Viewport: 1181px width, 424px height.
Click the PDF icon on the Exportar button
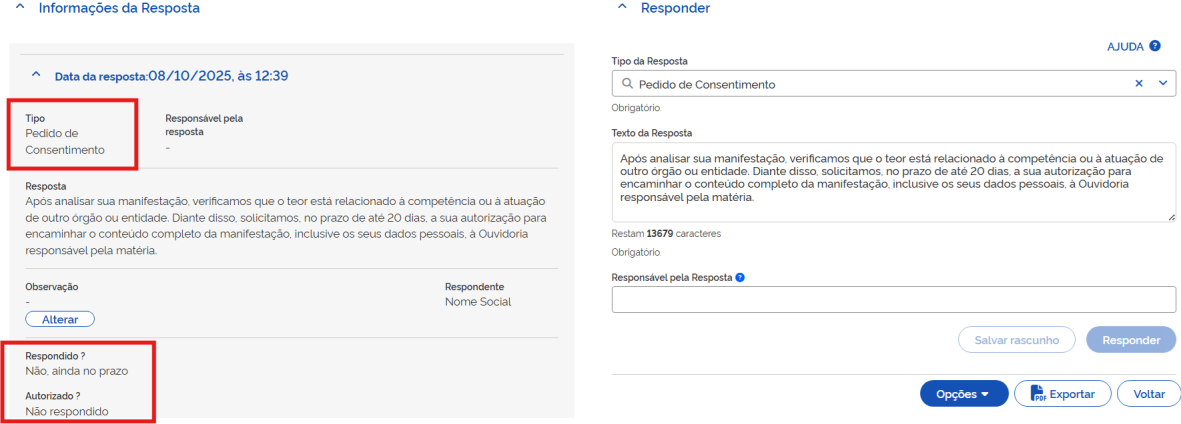click(1037, 394)
